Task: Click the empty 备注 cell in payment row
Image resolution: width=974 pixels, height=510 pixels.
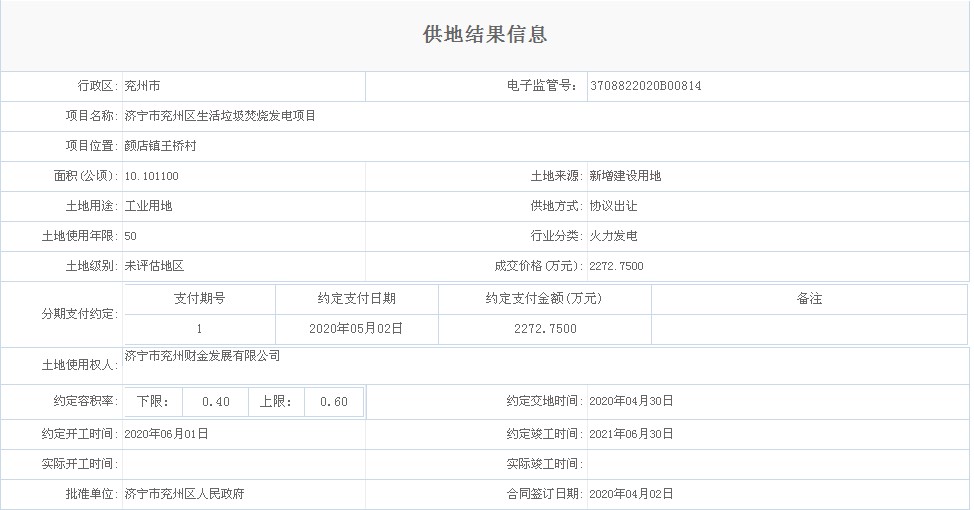Action: click(809, 328)
